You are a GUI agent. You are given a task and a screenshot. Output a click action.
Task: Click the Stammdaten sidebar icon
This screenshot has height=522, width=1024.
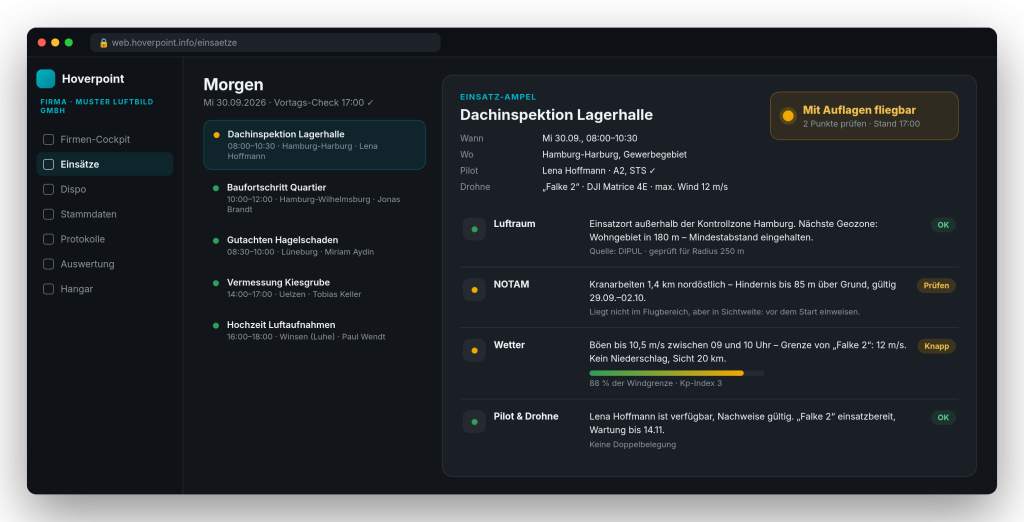click(48, 214)
